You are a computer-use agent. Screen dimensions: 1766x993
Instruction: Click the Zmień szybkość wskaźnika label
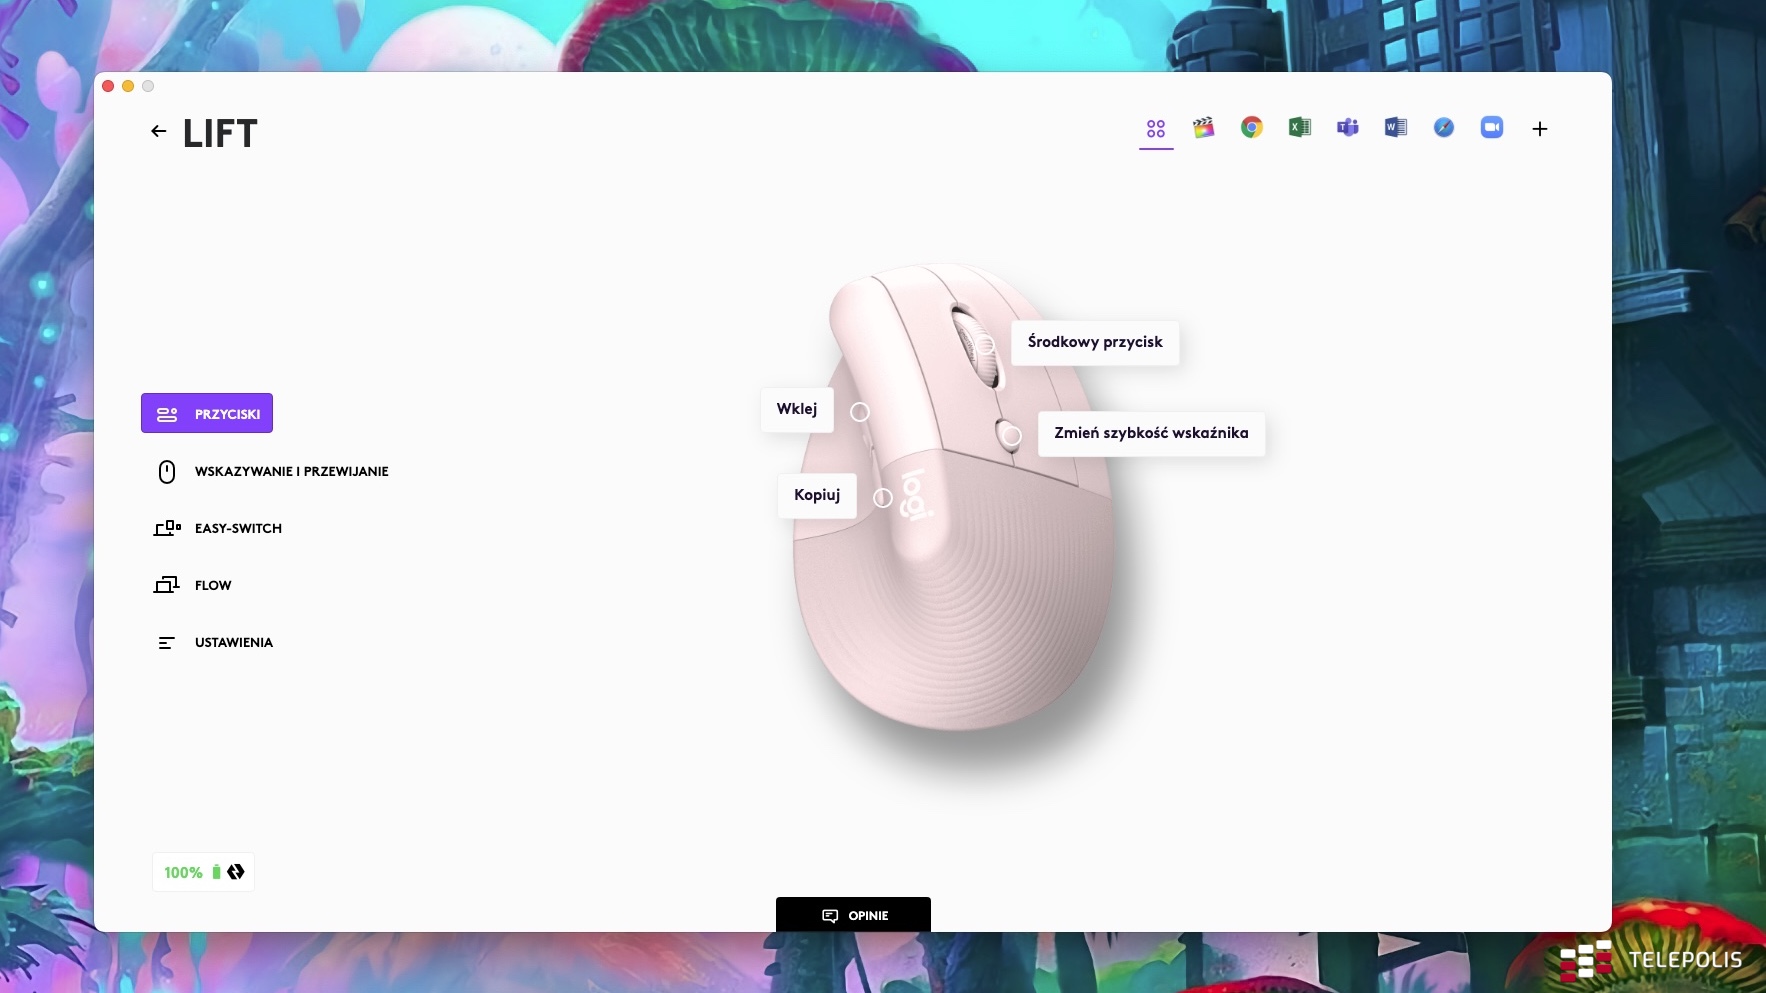click(1151, 434)
